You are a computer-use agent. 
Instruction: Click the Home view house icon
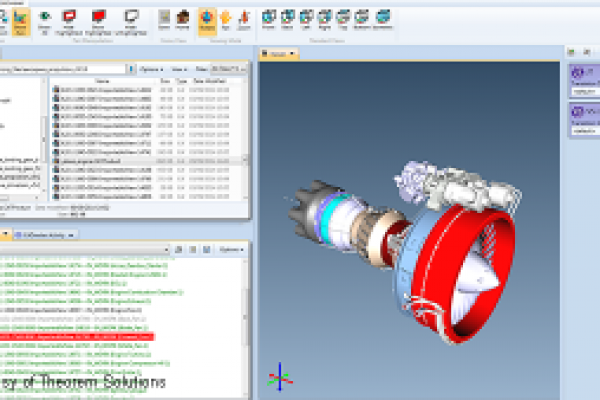(182, 18)
